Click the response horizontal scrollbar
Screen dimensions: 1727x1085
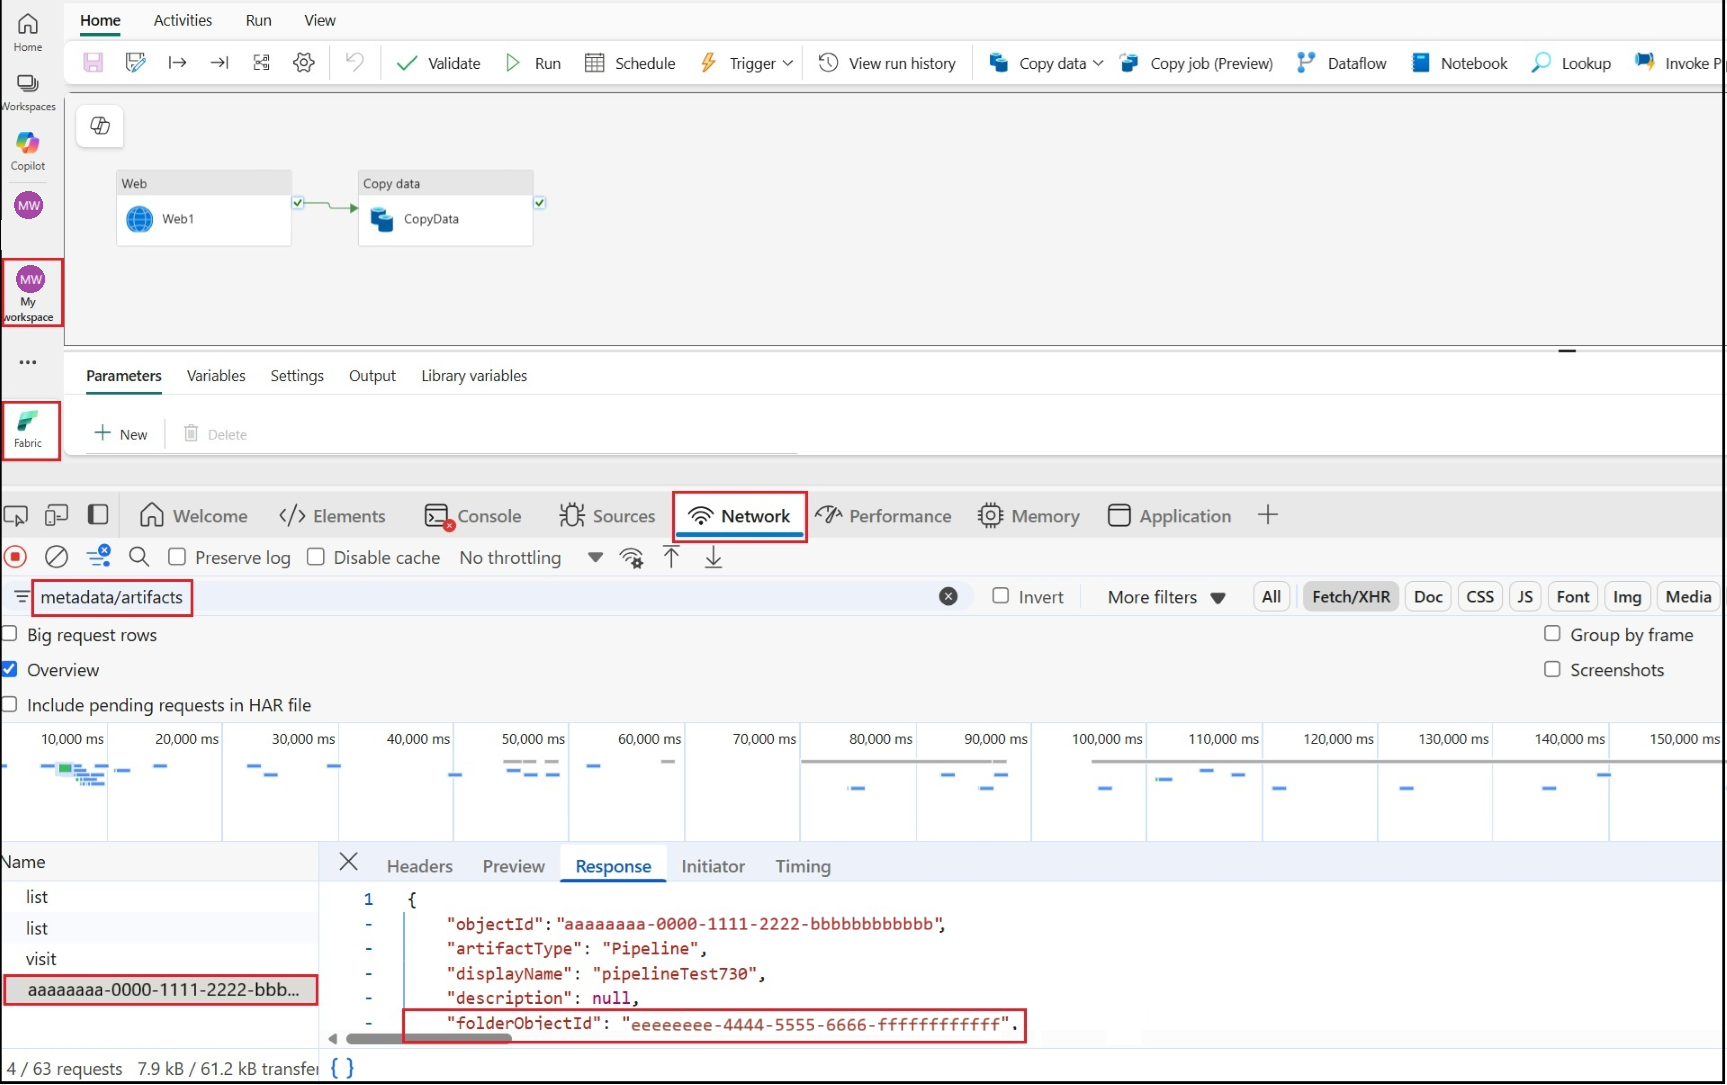(x=429, y=1038)
